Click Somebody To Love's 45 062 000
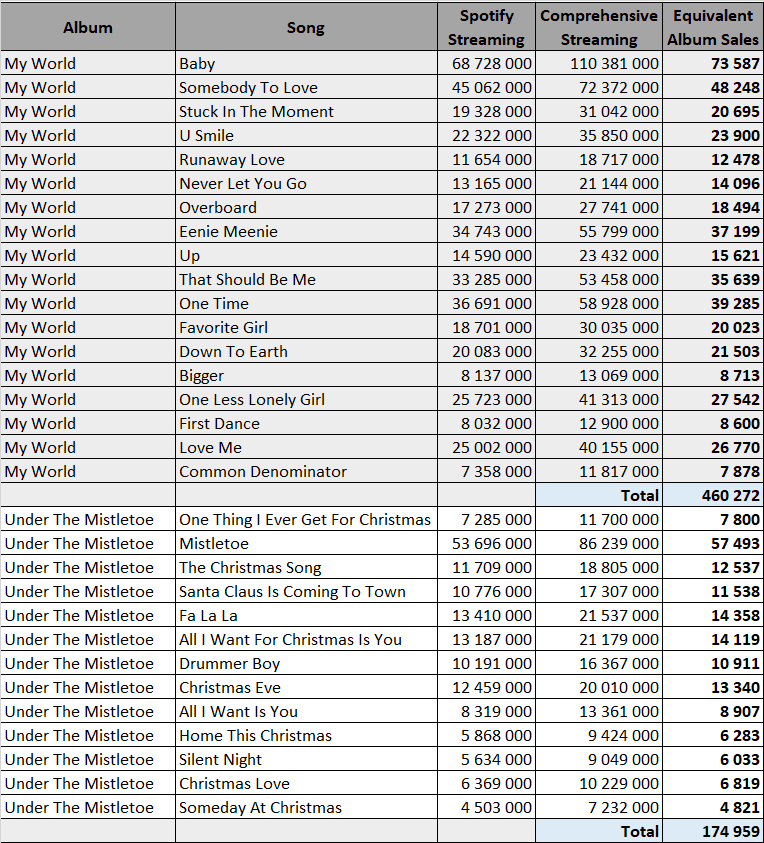 [486, 88]
